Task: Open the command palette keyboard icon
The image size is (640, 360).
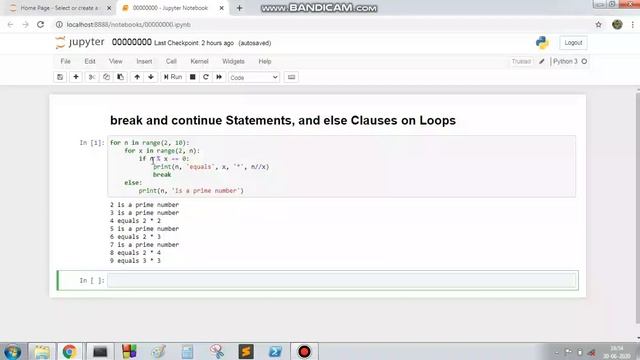Action: pos(291,77)
